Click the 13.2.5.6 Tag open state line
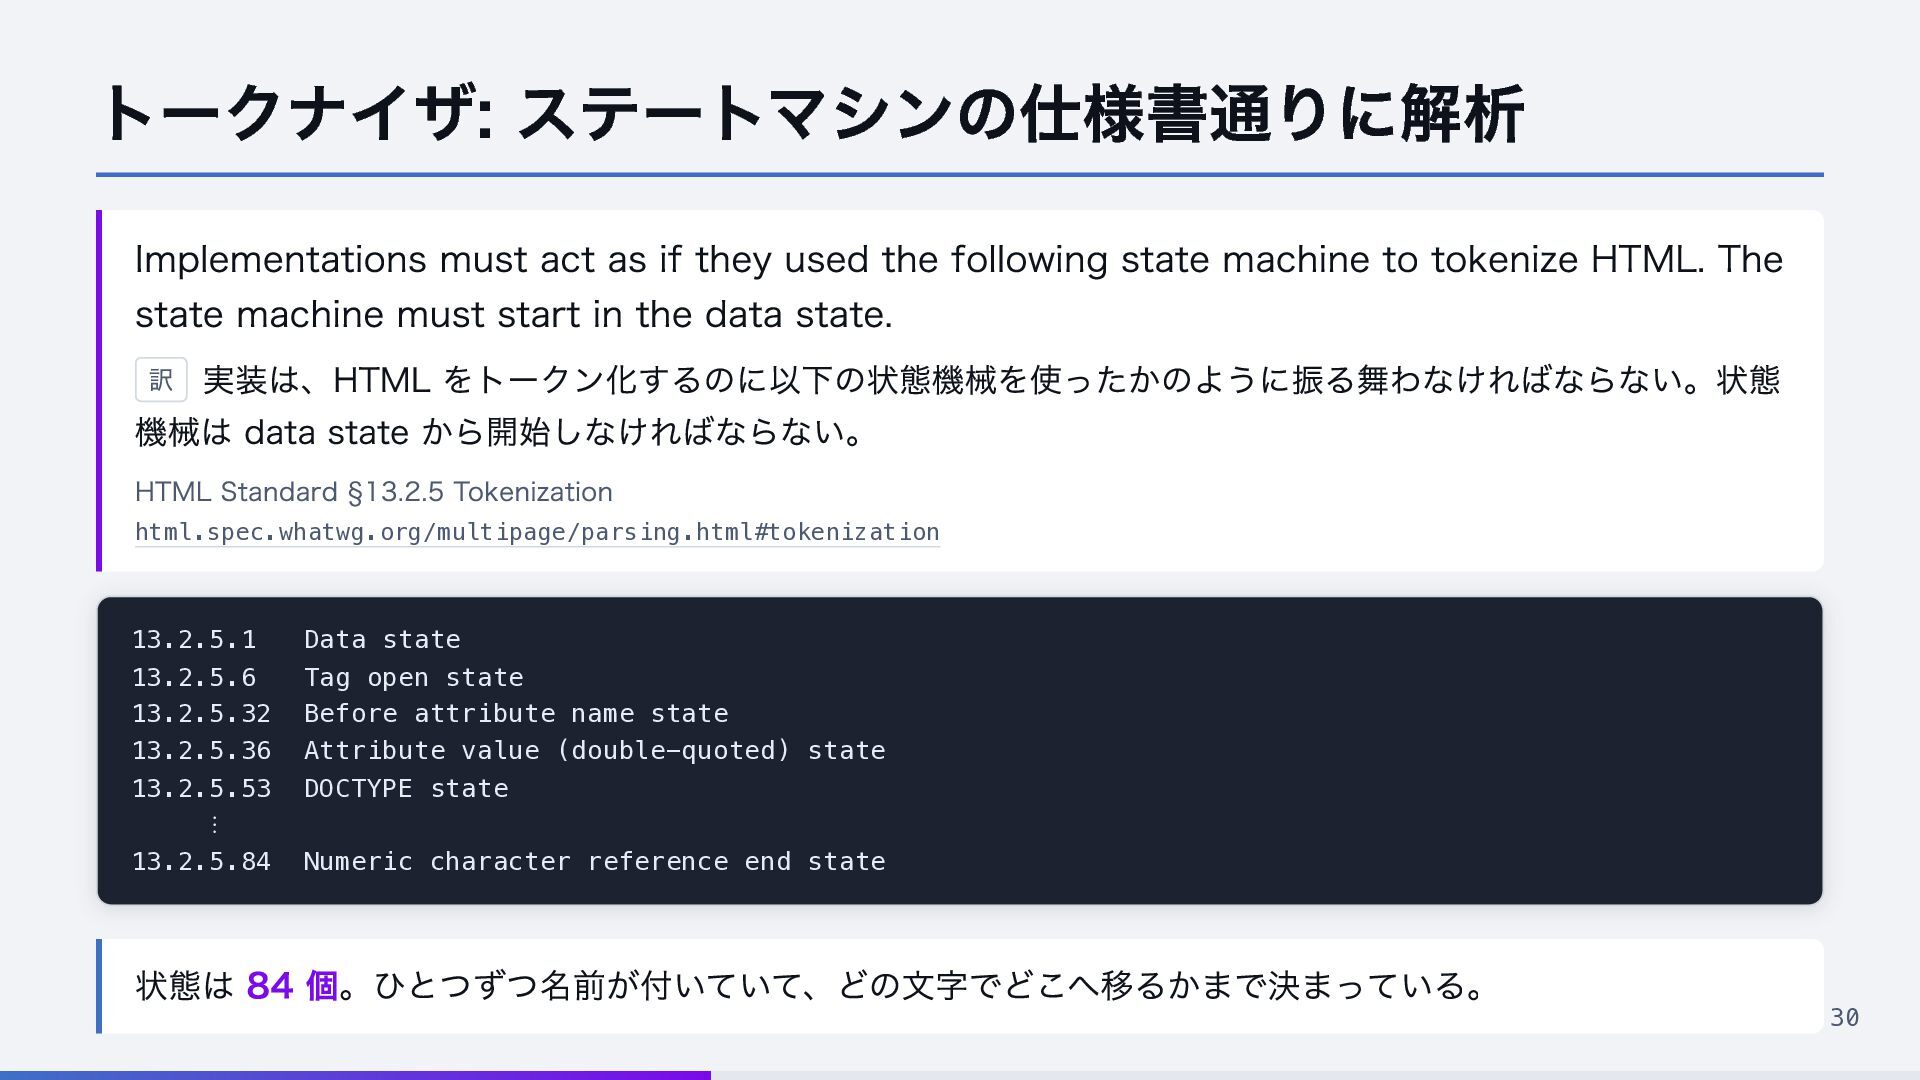The height and width of the screenshot is (1080, 1920). click(328, 678)
